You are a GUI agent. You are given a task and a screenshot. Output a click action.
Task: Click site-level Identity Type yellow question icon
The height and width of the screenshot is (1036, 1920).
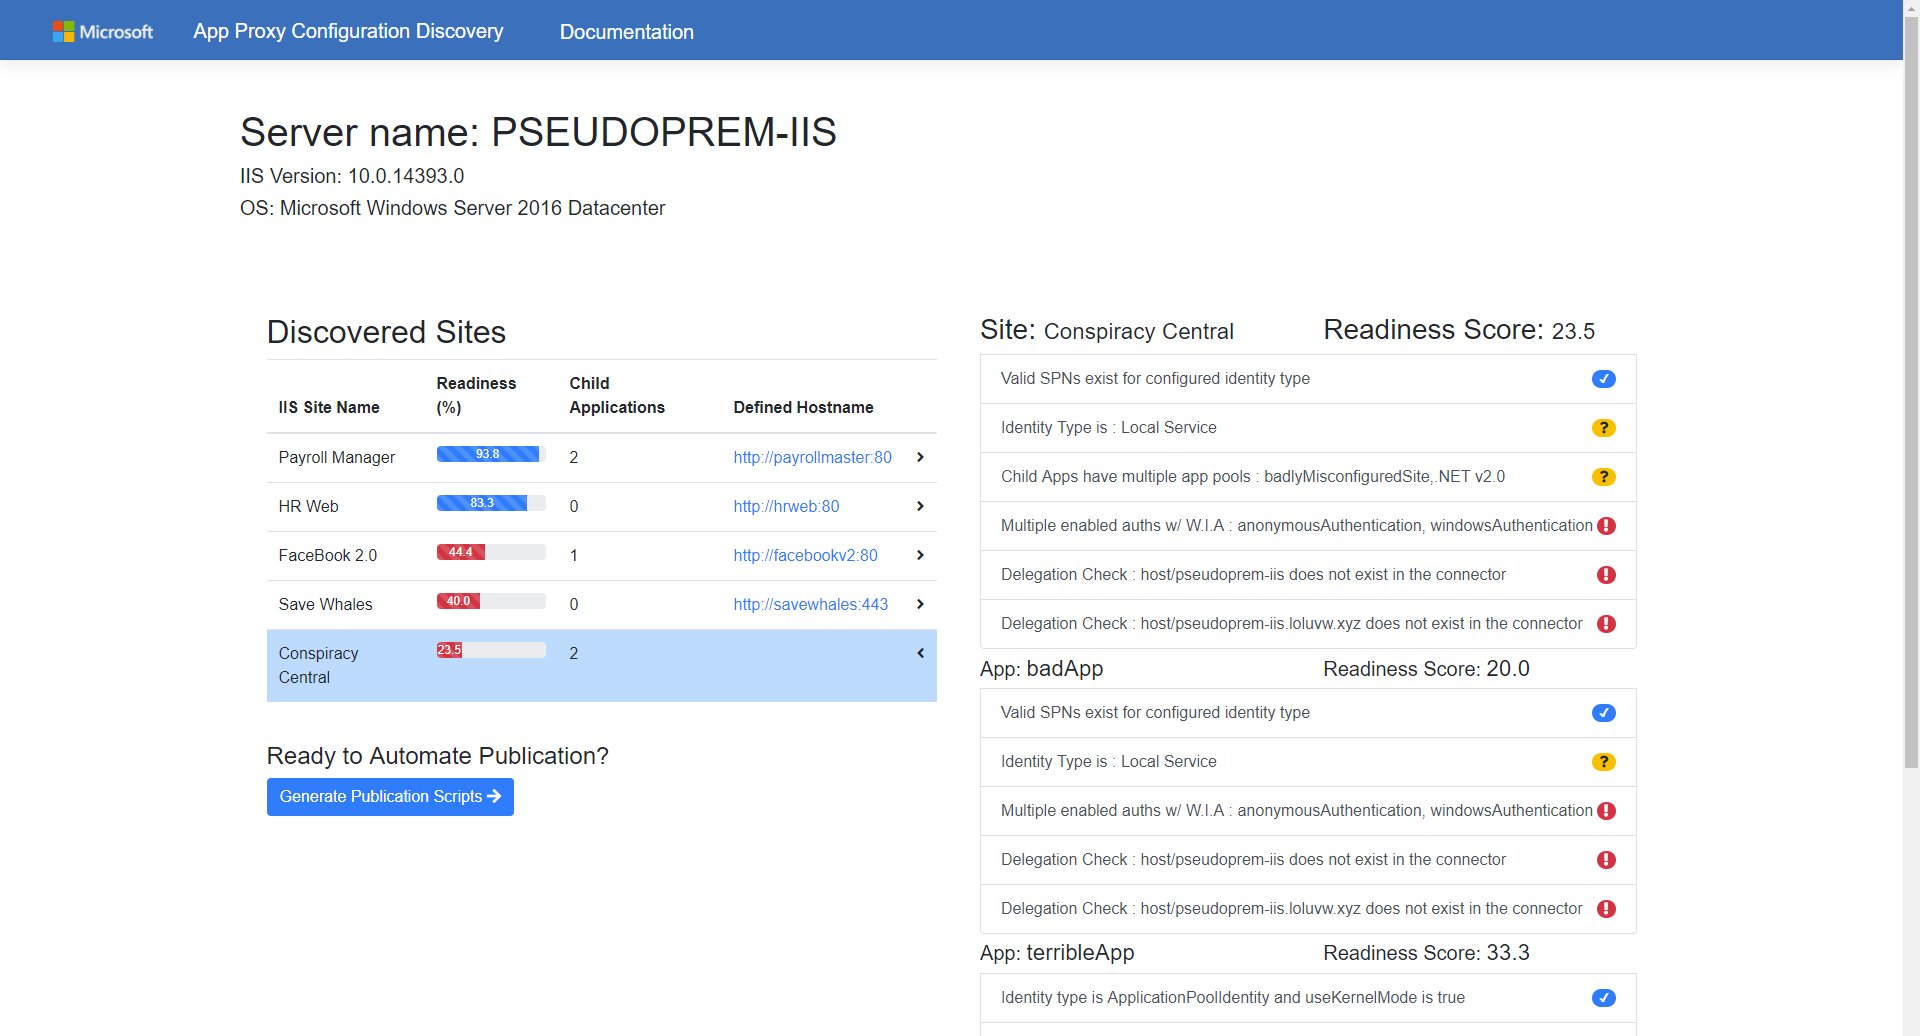(1603, 428)
